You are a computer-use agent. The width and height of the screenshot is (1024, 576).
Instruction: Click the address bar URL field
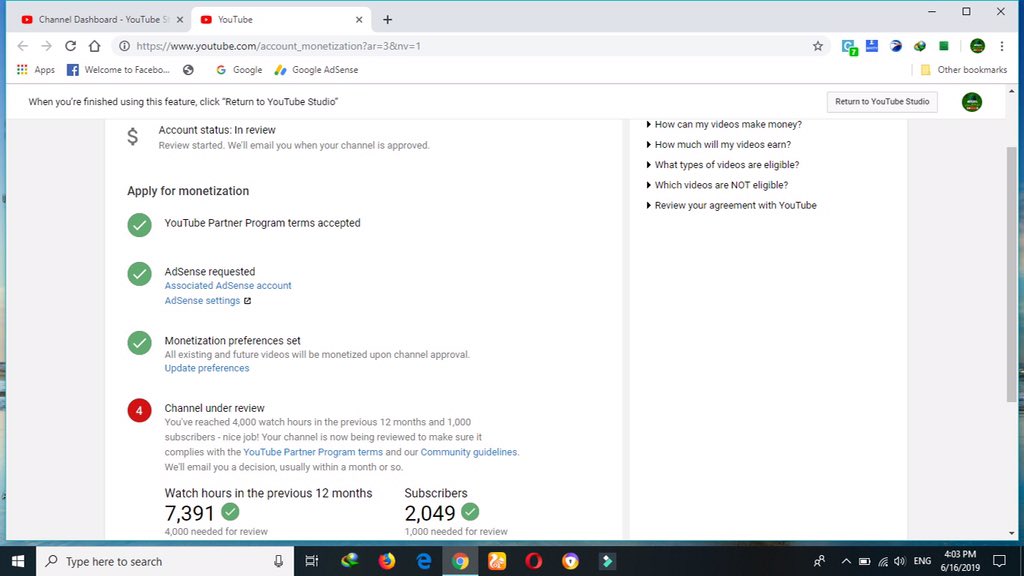point(470,46)
